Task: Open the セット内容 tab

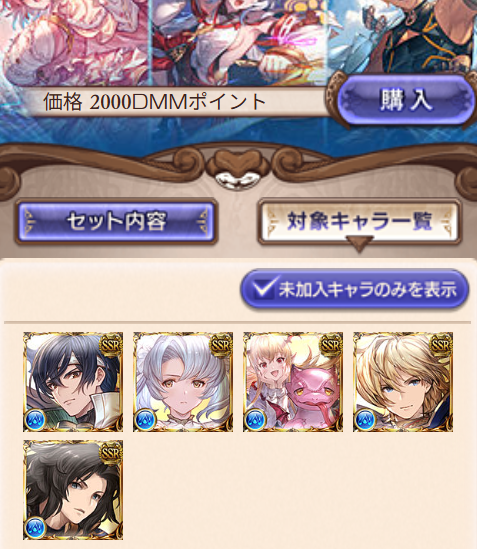Action: pyautogui.click(x=116, y=221)
